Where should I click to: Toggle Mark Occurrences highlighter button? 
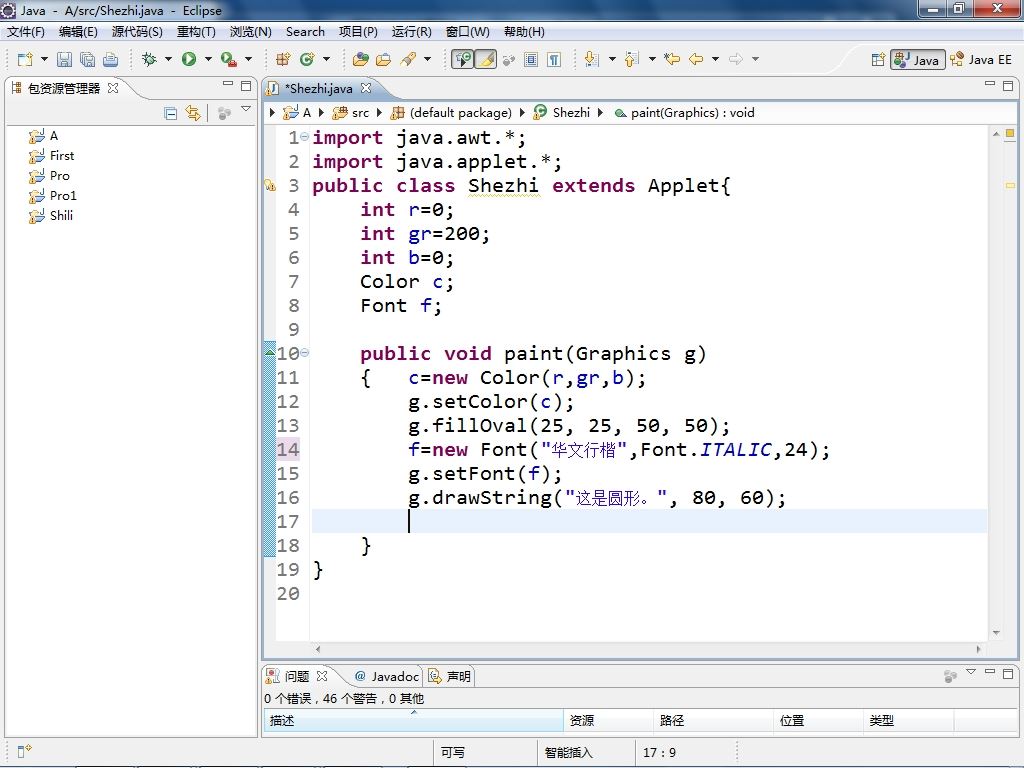pos(485,60)
